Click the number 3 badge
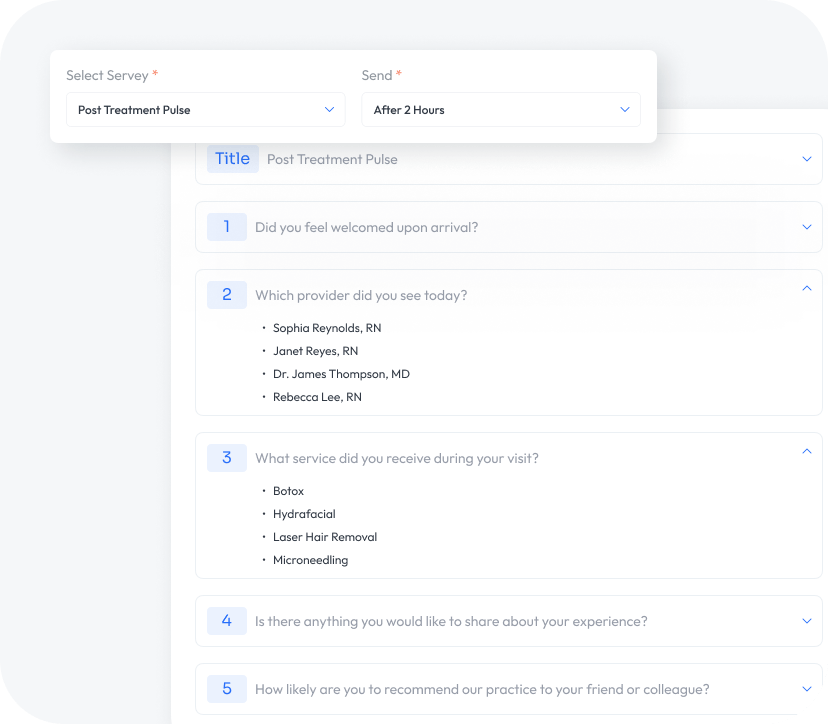Viewport: 829px width, 725px height. [227, 458]
